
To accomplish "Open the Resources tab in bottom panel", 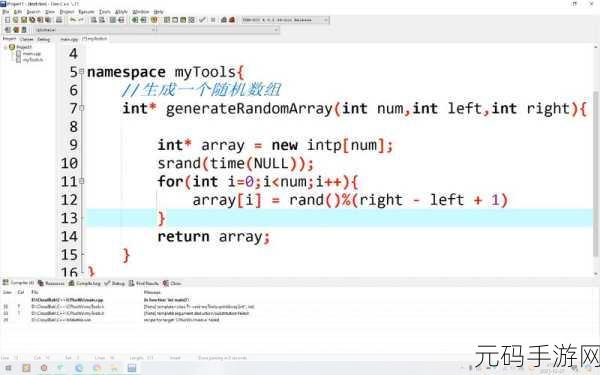I will pyautogui.click(x=51, y=283).
